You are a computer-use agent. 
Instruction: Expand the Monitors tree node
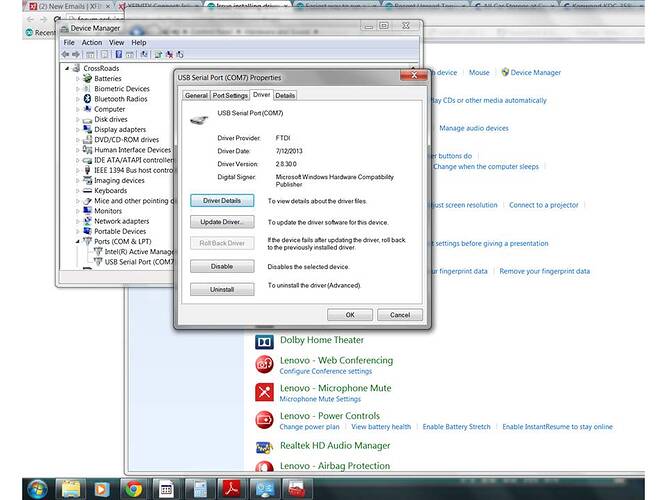coord(78,211)
